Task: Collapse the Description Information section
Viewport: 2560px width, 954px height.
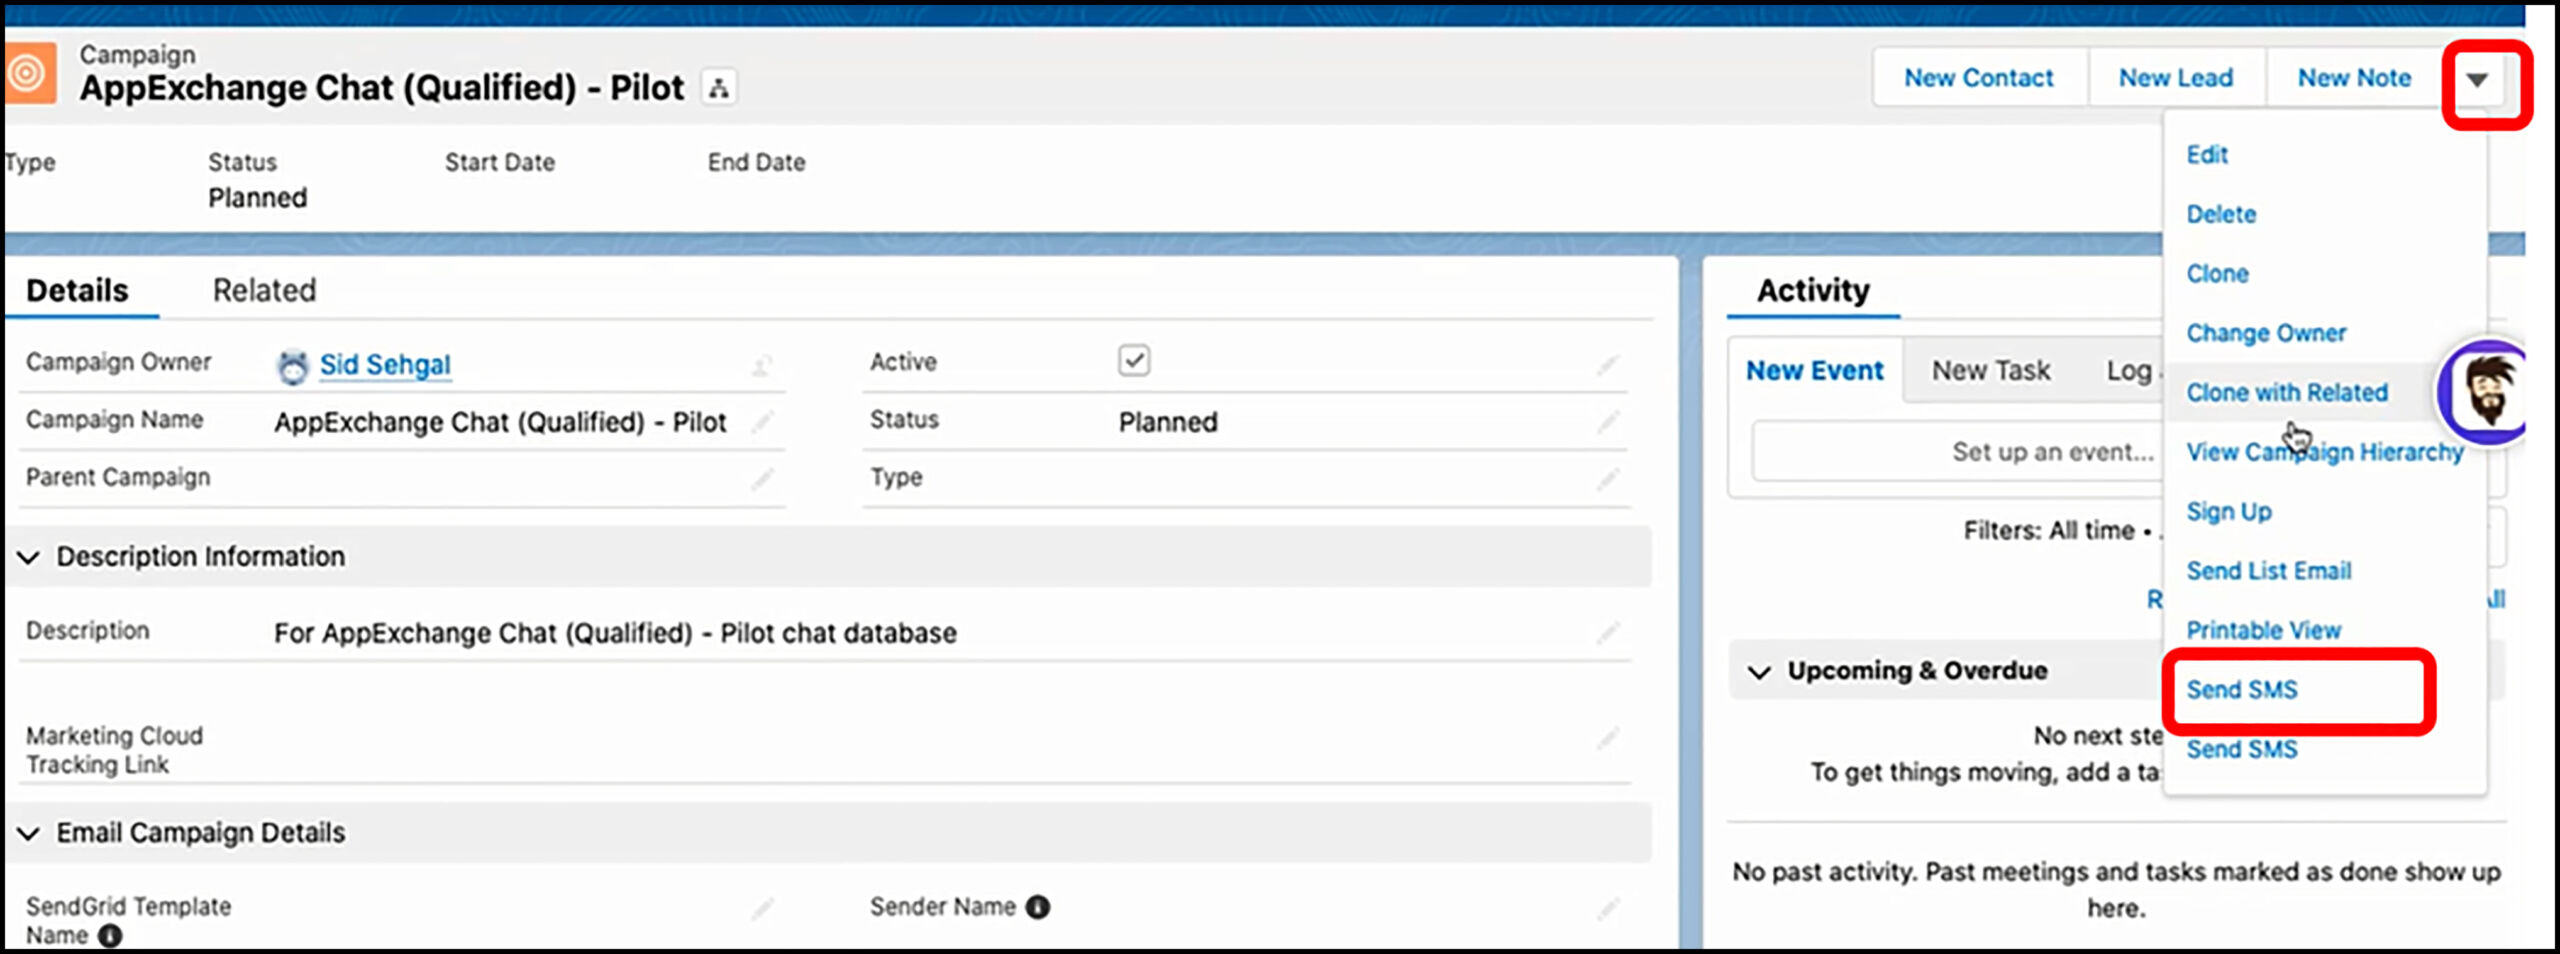Action: pos(29,557)
